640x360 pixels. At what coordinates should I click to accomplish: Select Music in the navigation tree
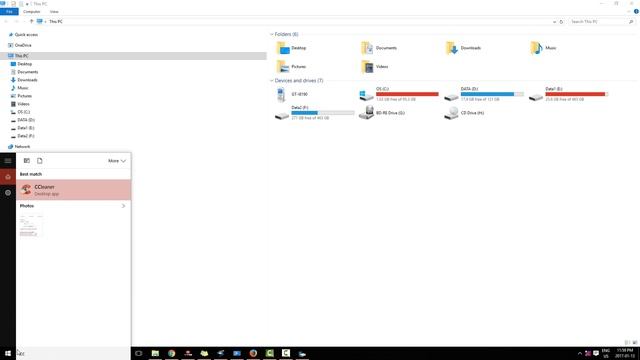tap(22, 88)
